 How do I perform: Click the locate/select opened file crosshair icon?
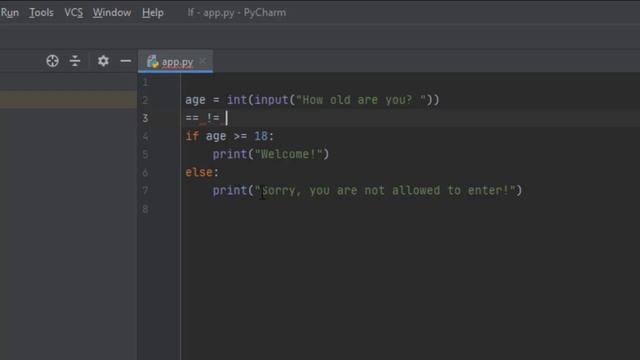52,61
